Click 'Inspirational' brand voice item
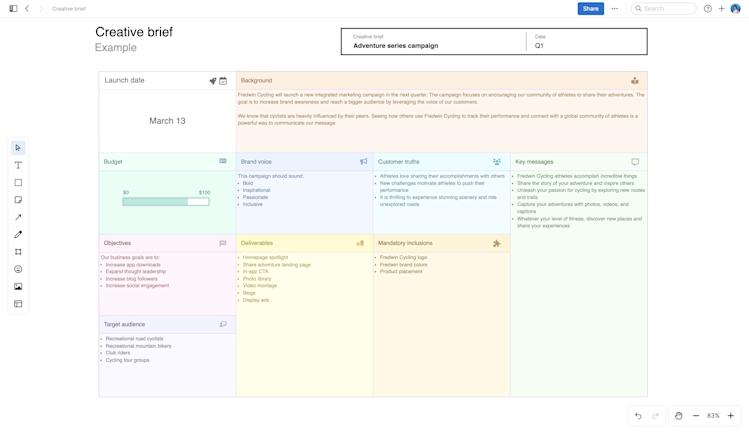 [x=256, y=190]
